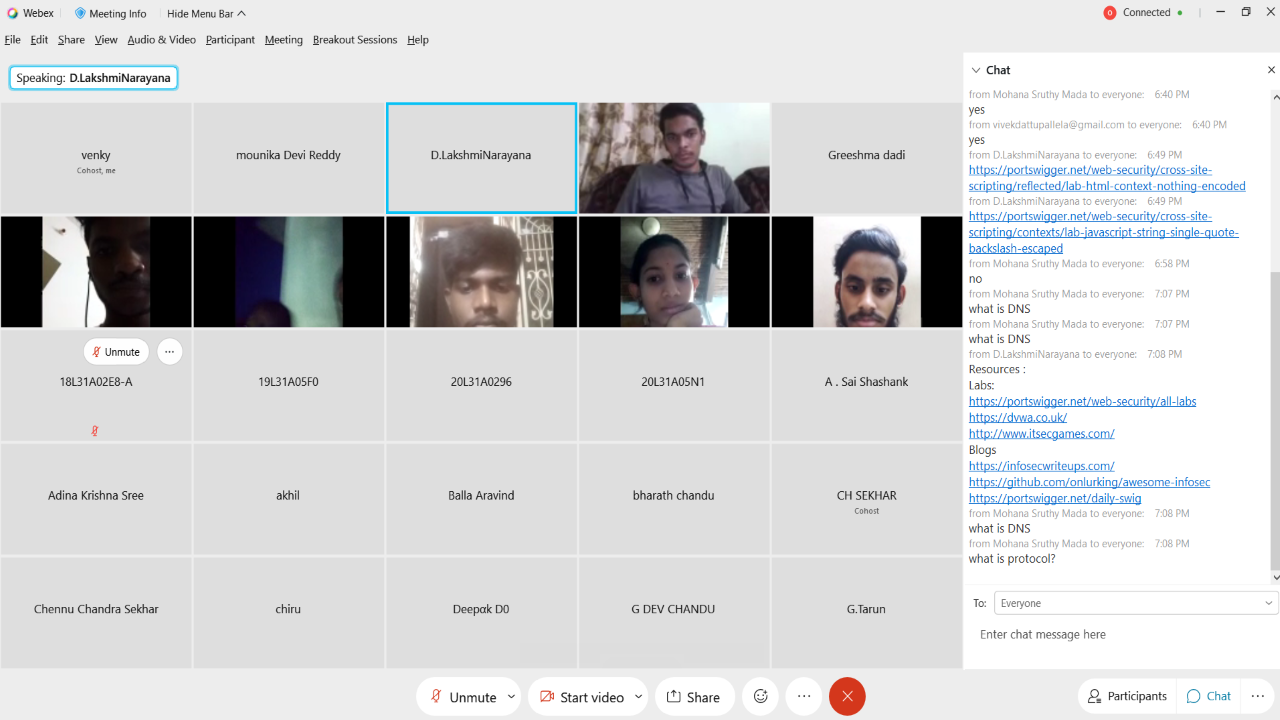This screenshot has width=1280, height=720.
Task: Open Meeting Info shield icon
Action: point(81,13)
